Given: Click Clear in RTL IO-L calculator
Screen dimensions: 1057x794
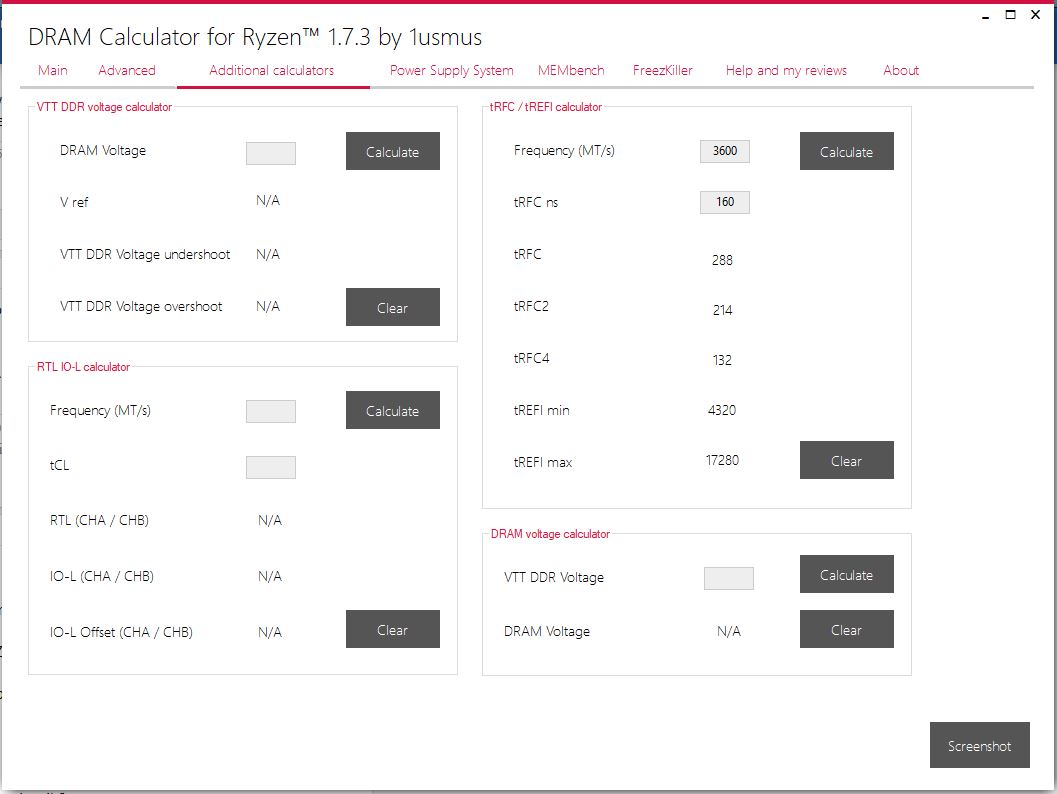Looking at the screenshot, I should [392, 629].
